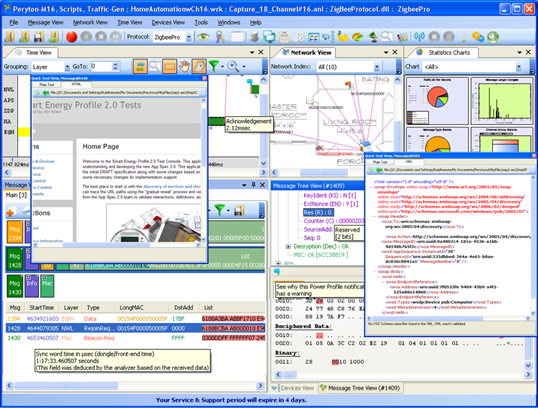Toggle the arrows sync button in Time View toolbar

140,66
